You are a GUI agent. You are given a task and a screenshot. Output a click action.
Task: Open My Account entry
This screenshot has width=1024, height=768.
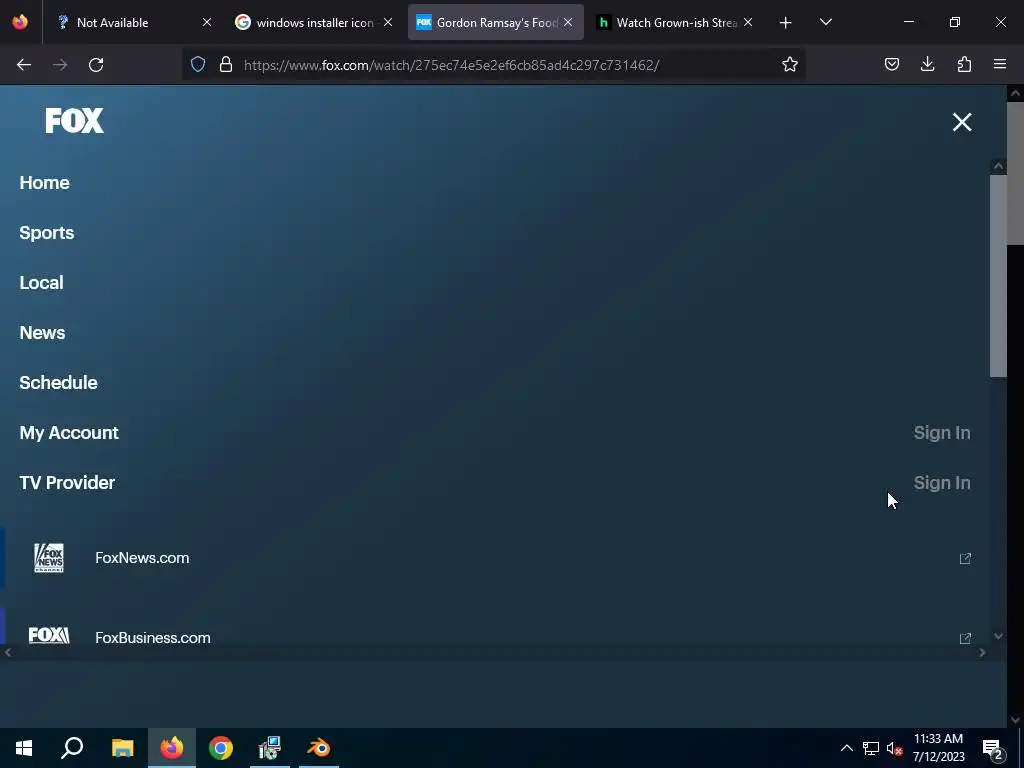click(69, 433)
